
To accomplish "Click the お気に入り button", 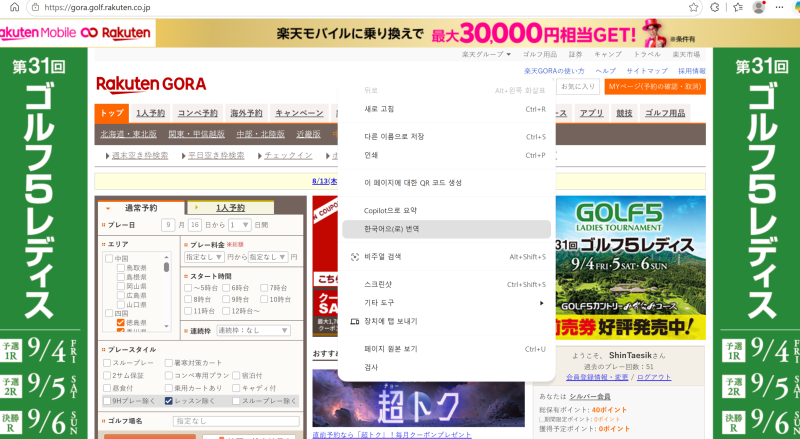I will click(578, 87).
